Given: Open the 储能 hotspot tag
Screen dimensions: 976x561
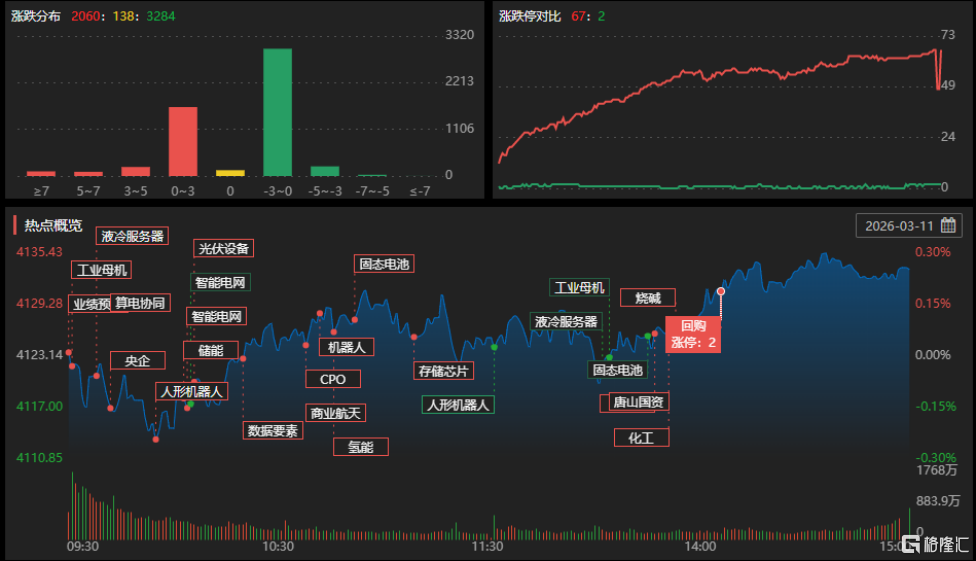Looking at the screenshot, I should [x=210, y=350].
